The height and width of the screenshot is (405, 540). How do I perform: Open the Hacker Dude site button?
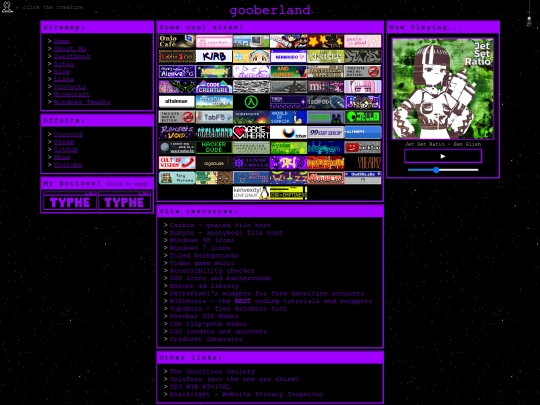point(214,147)
